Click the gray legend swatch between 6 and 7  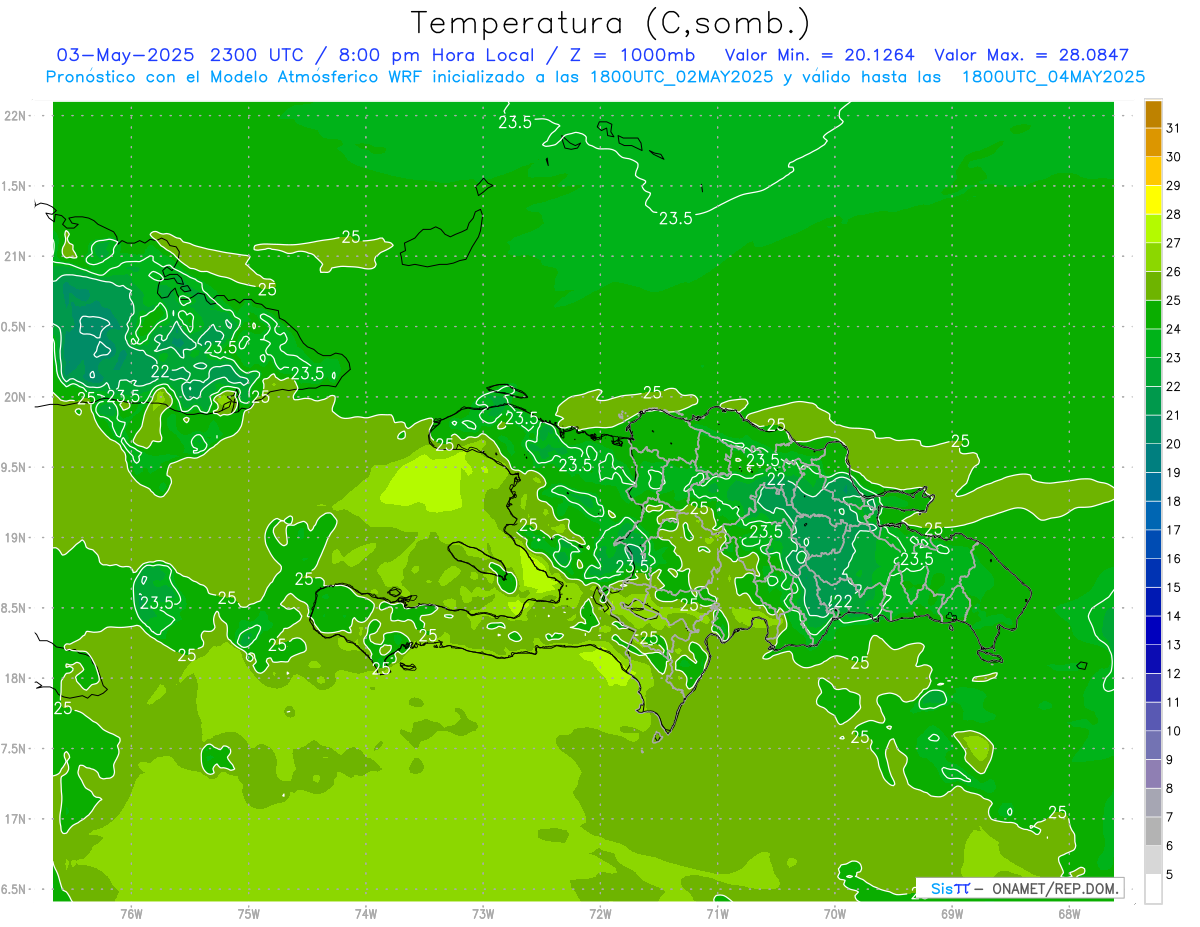click(x=1153, y=832)
